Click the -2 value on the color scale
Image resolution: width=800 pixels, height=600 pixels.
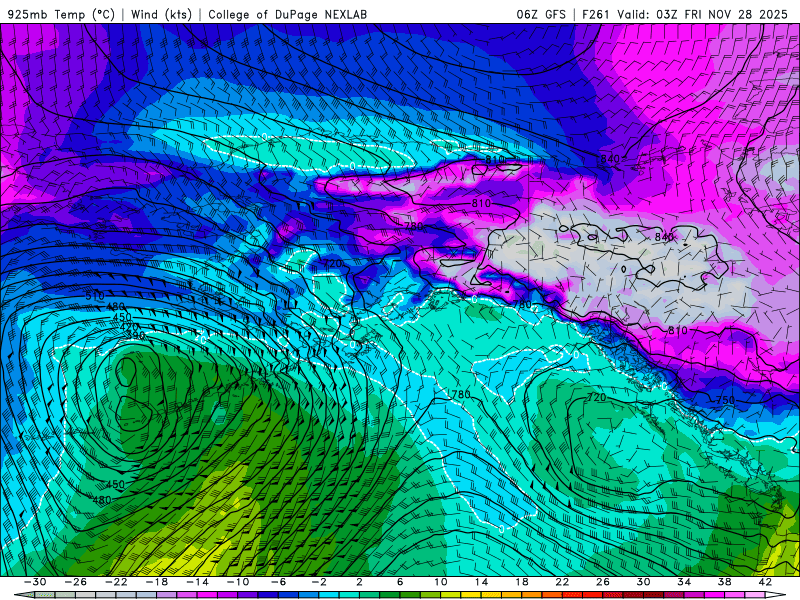[319, 582]
